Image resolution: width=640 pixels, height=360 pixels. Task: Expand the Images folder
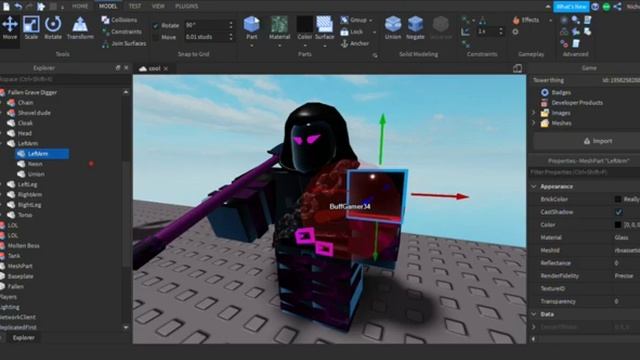point(534,113)
